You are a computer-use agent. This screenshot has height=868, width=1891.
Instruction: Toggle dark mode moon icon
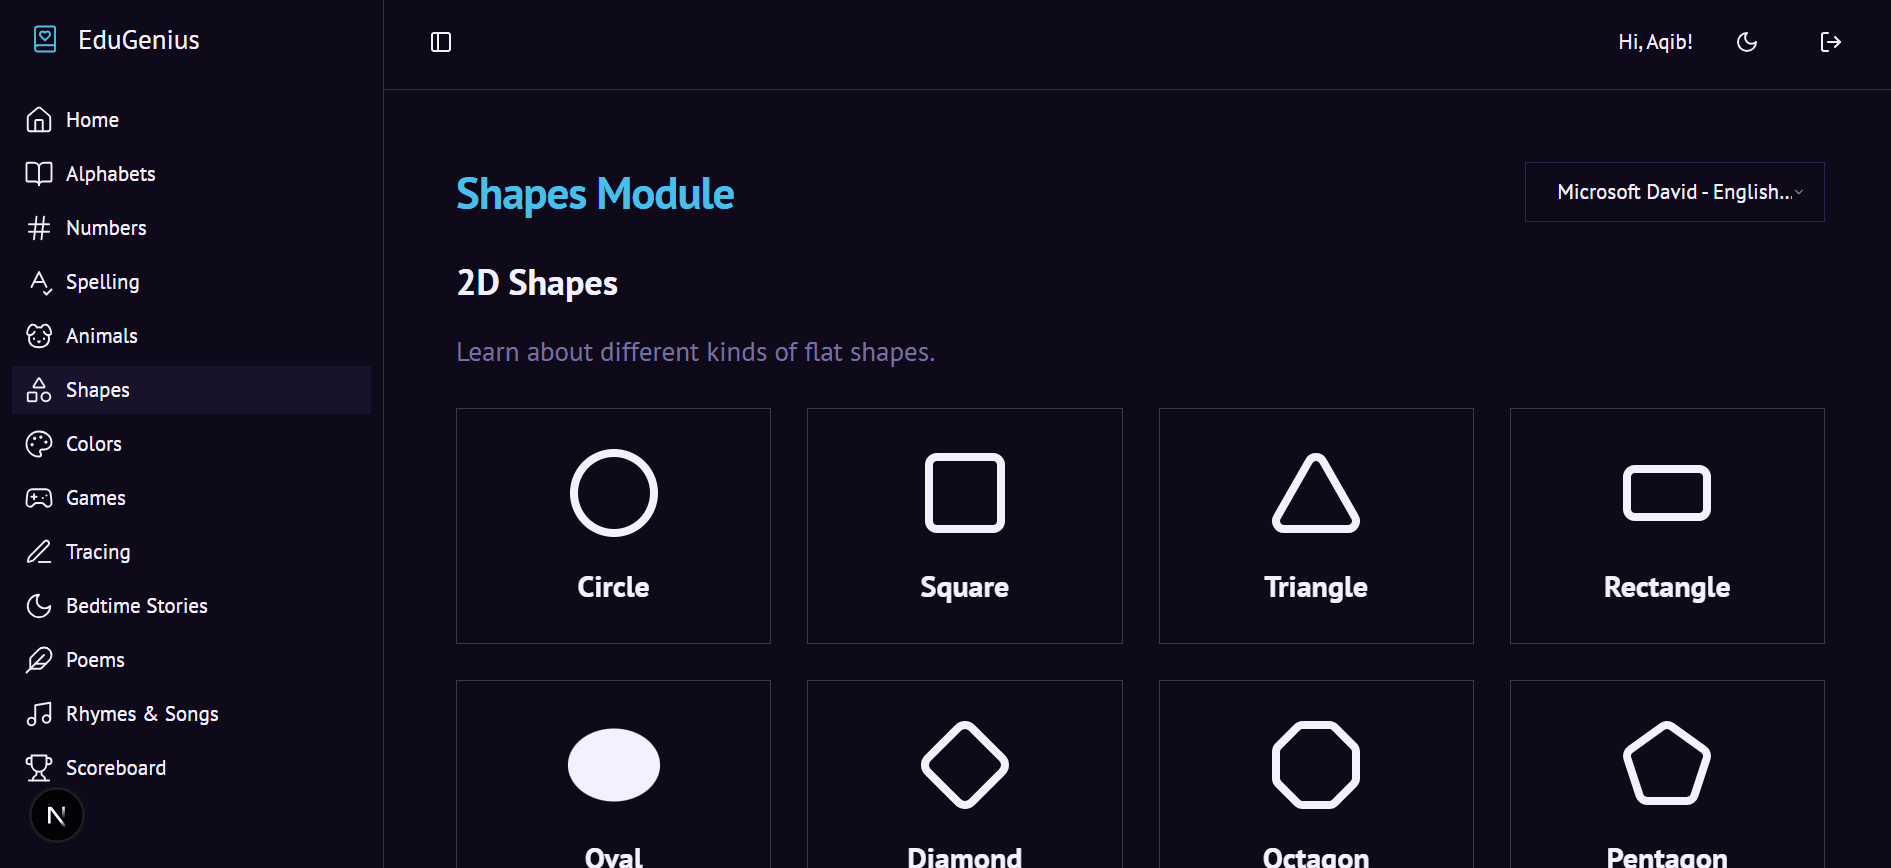coord(1747,42)
